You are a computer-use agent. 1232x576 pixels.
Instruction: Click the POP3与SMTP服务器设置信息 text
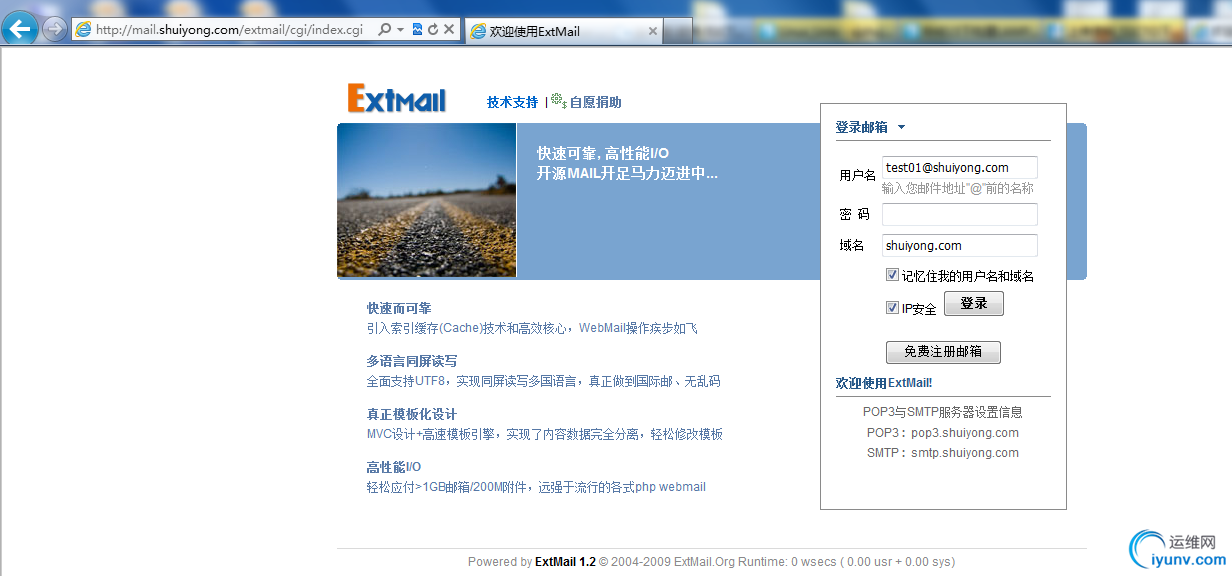coord(943,412)
